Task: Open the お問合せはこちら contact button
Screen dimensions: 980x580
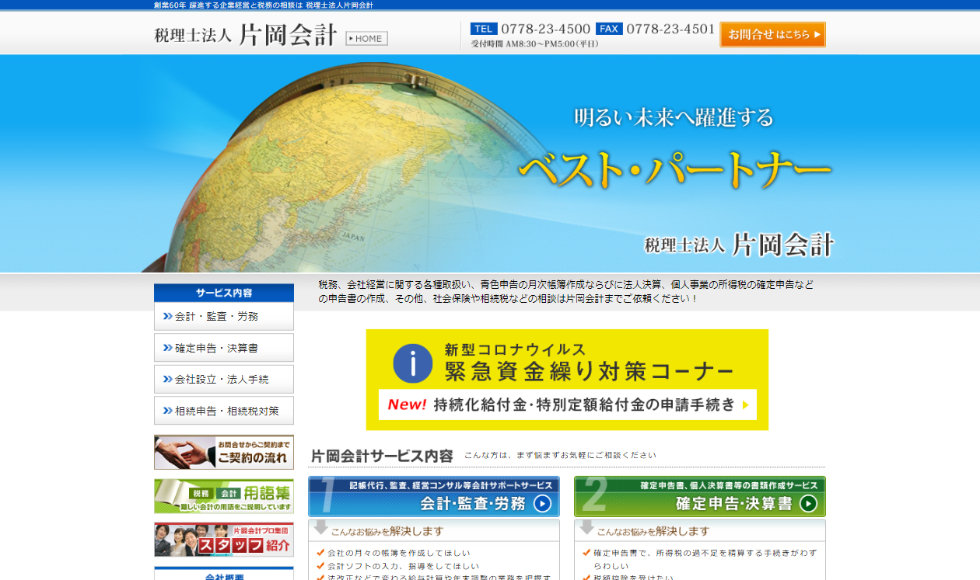Action: point(772,35)
